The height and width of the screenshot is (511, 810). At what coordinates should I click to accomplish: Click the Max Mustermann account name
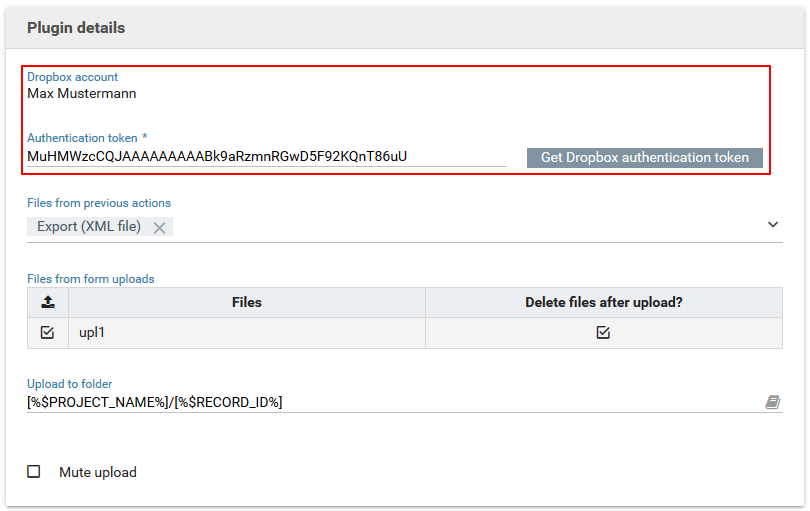click(x=82, y=94)
